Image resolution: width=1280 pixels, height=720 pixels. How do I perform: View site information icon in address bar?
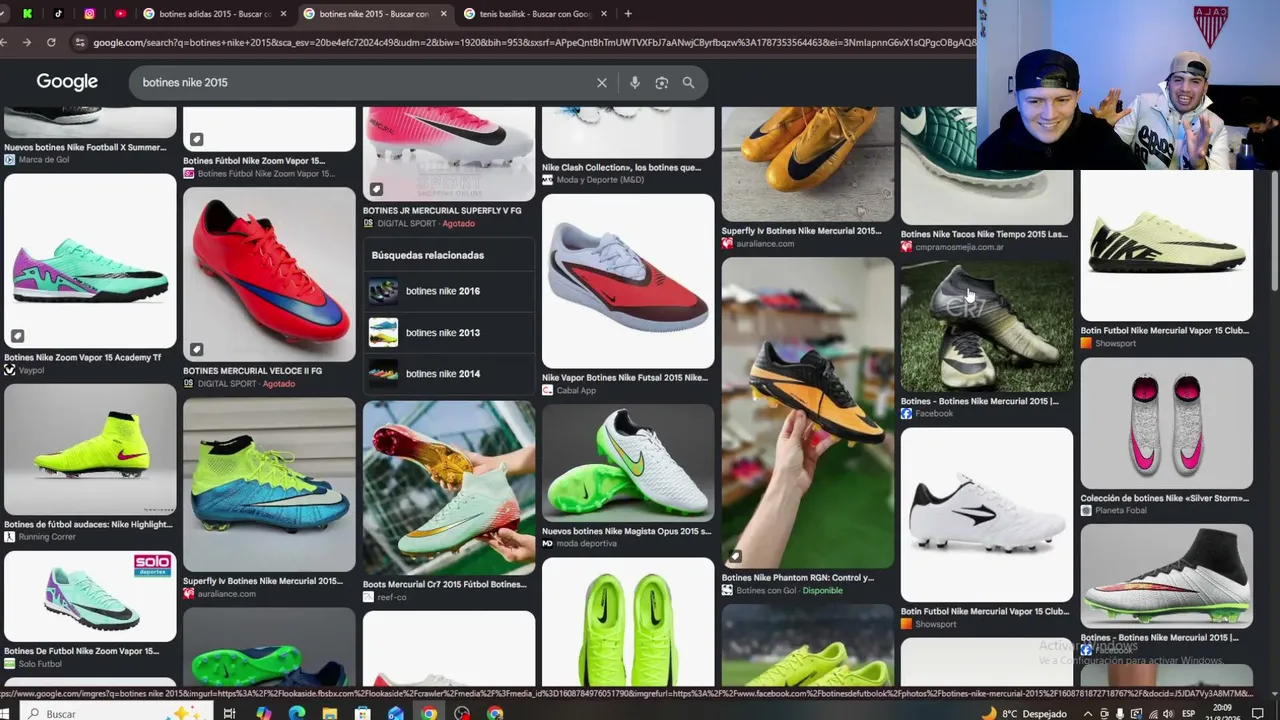[x=79, y=42]
